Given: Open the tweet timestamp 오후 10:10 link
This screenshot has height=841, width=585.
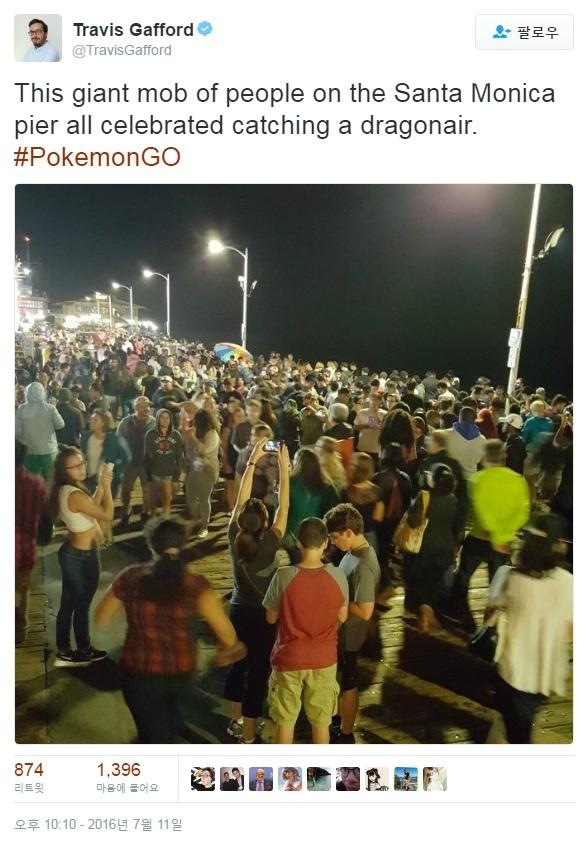Looking at the screenshot, I should [x=99, y=824].
